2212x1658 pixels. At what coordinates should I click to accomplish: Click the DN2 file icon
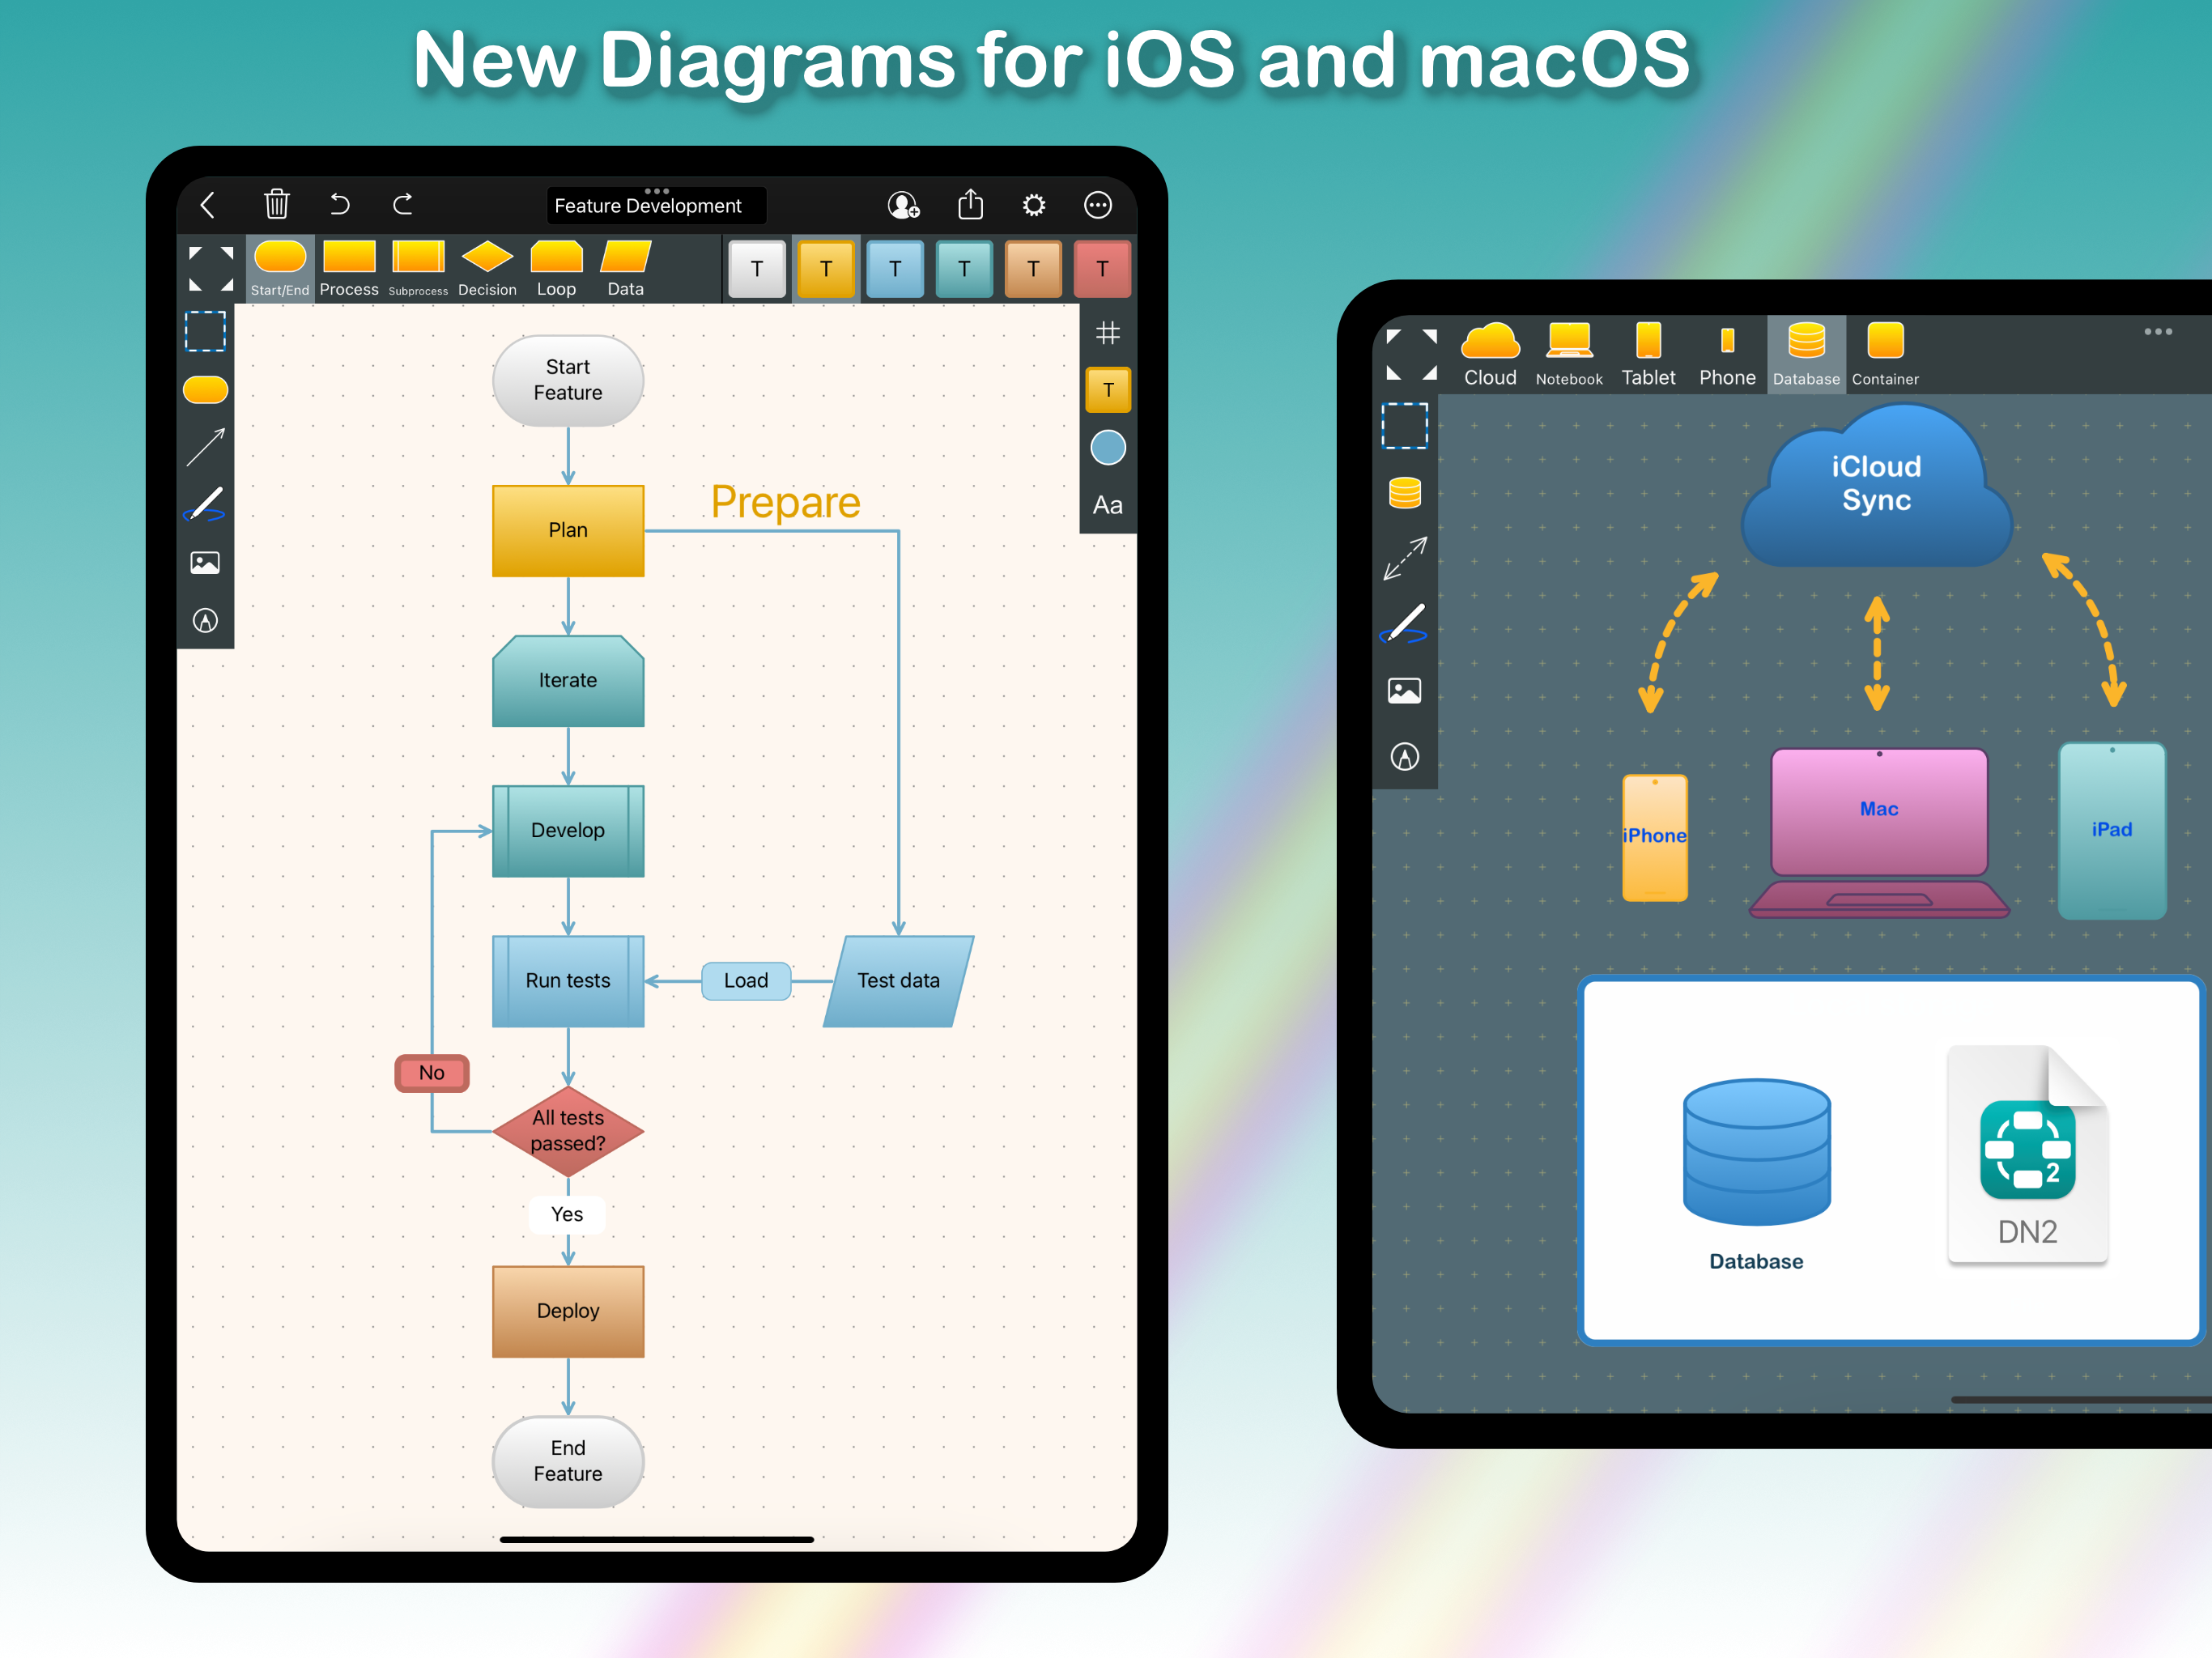coord(2028,1155)
